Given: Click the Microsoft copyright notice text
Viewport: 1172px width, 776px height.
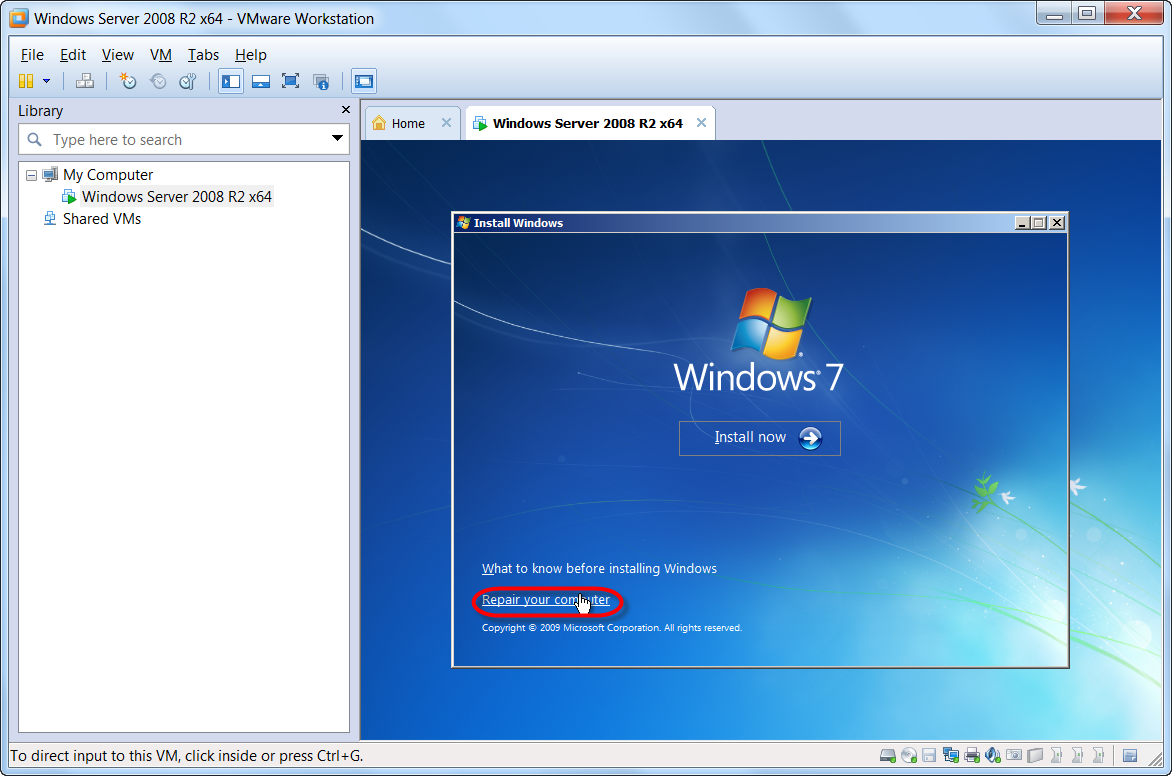Looking at the screenshot, I should tap(611, 628).
